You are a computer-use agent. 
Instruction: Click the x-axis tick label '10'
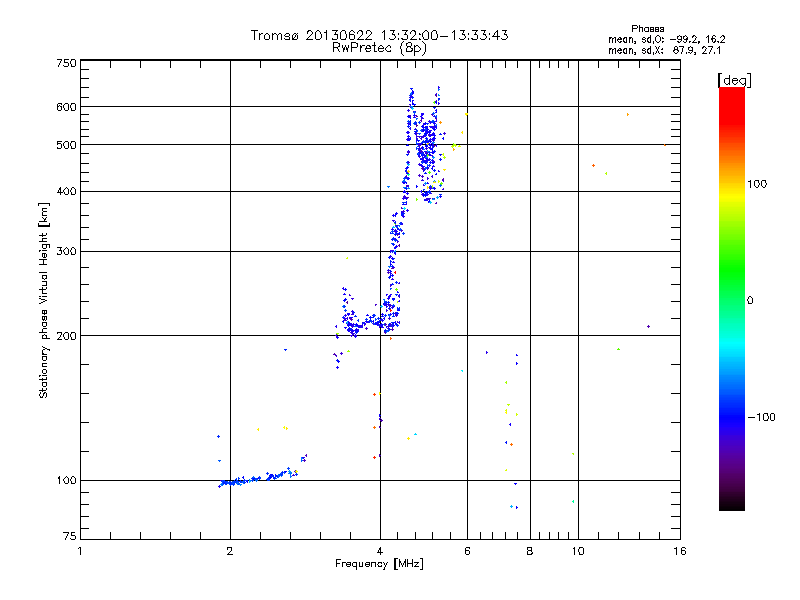[578, 551]
